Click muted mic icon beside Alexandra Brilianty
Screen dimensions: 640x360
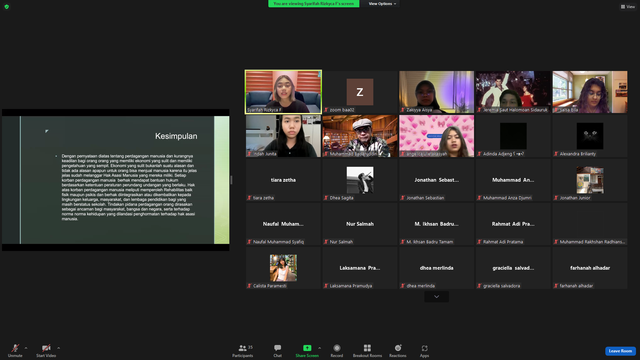click(556, 154)
